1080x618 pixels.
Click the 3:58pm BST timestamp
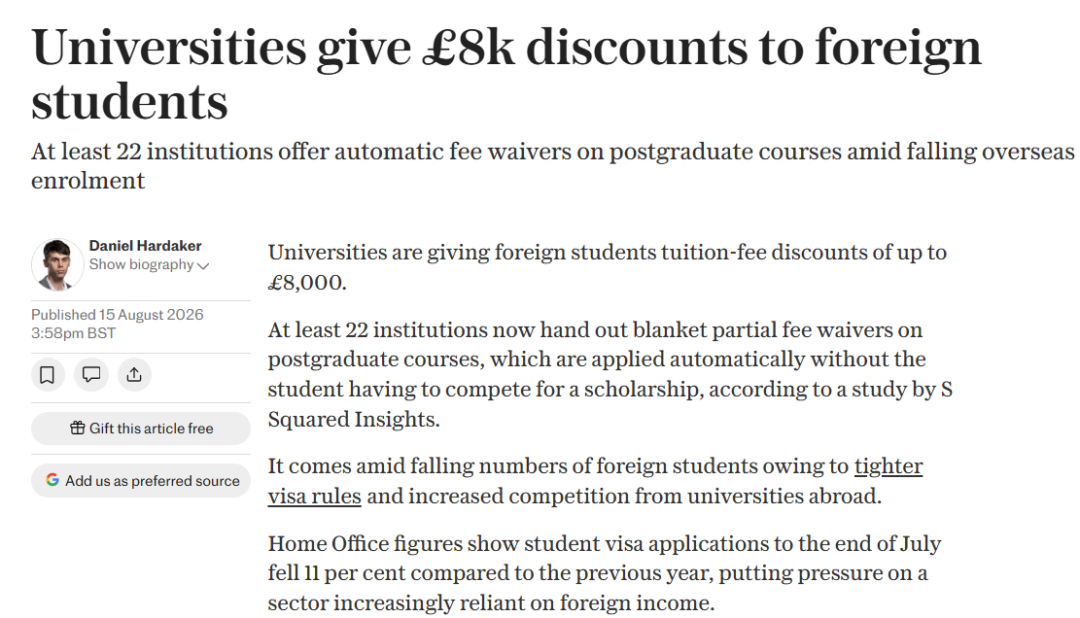click(x=73, y=333)
